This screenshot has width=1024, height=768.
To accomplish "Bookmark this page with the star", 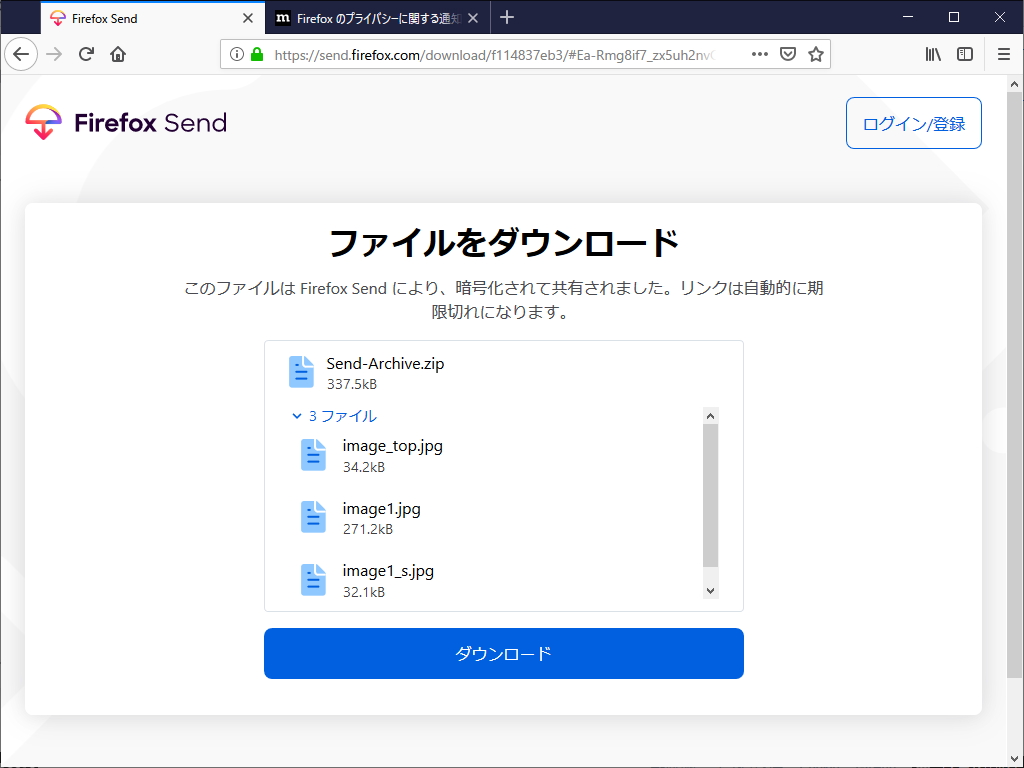I will (x=816, y=54).
